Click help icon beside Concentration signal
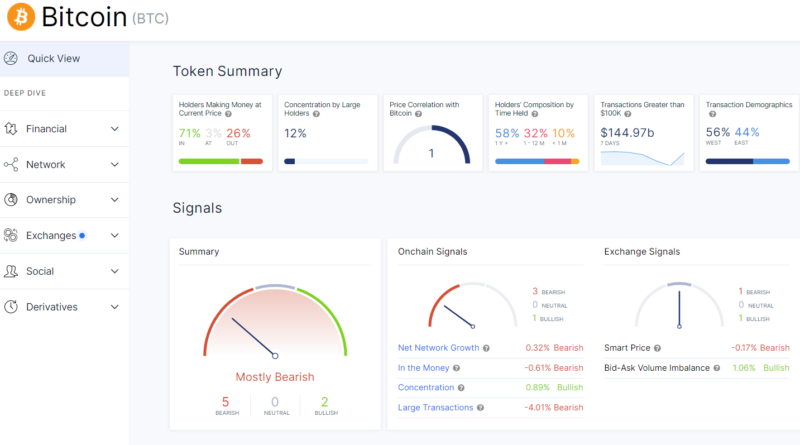The height and width of the screenshot is (445, 800). (x=461, y=388)
